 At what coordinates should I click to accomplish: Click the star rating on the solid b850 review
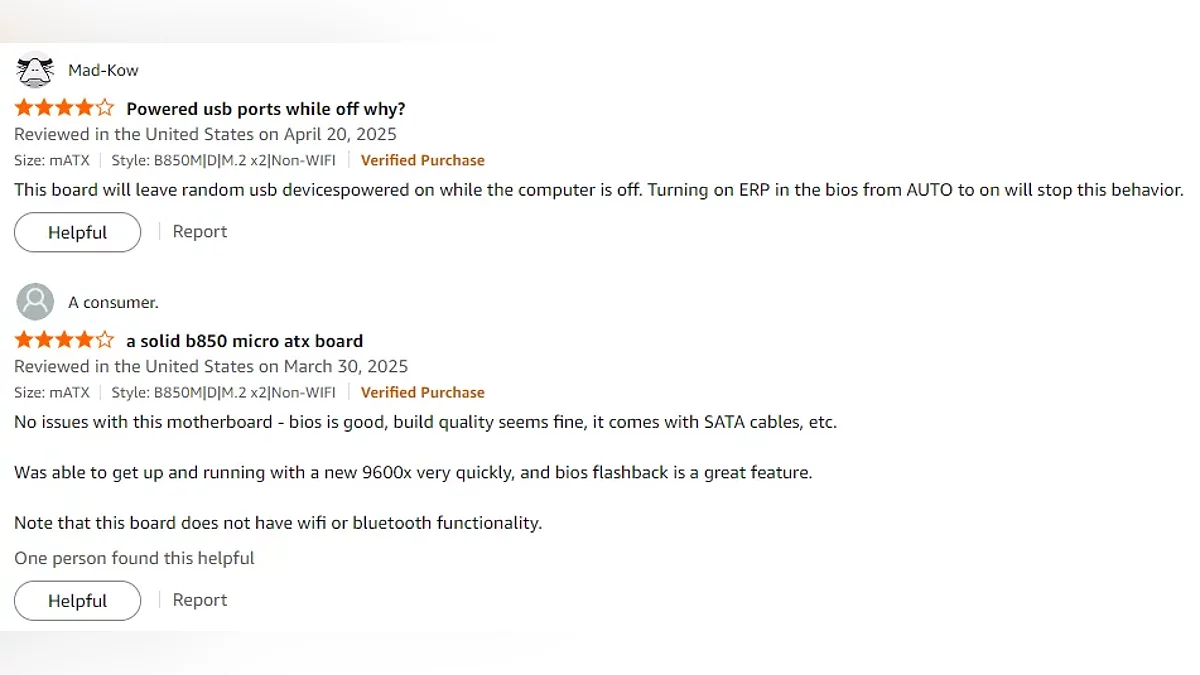tap(65, 340)
